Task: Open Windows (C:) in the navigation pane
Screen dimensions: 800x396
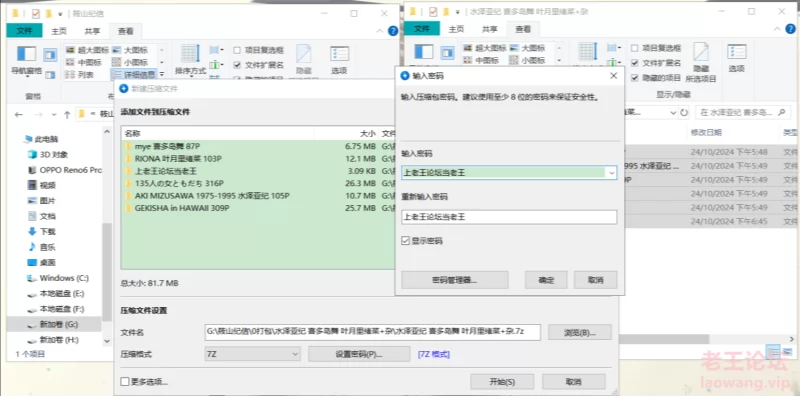Action: tap(58, 278)
